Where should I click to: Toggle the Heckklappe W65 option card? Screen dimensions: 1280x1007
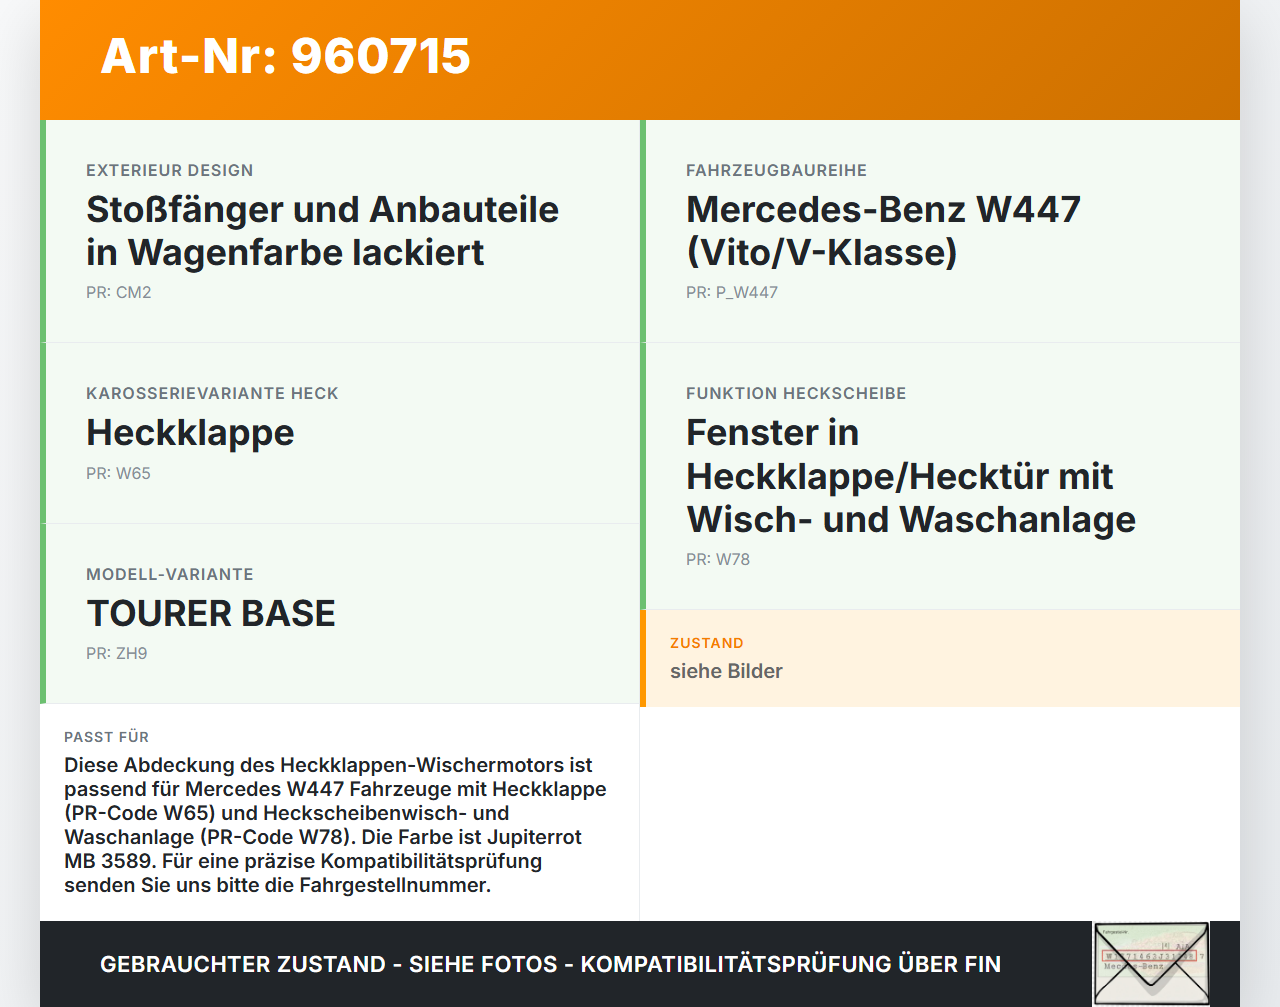(340, 432)
